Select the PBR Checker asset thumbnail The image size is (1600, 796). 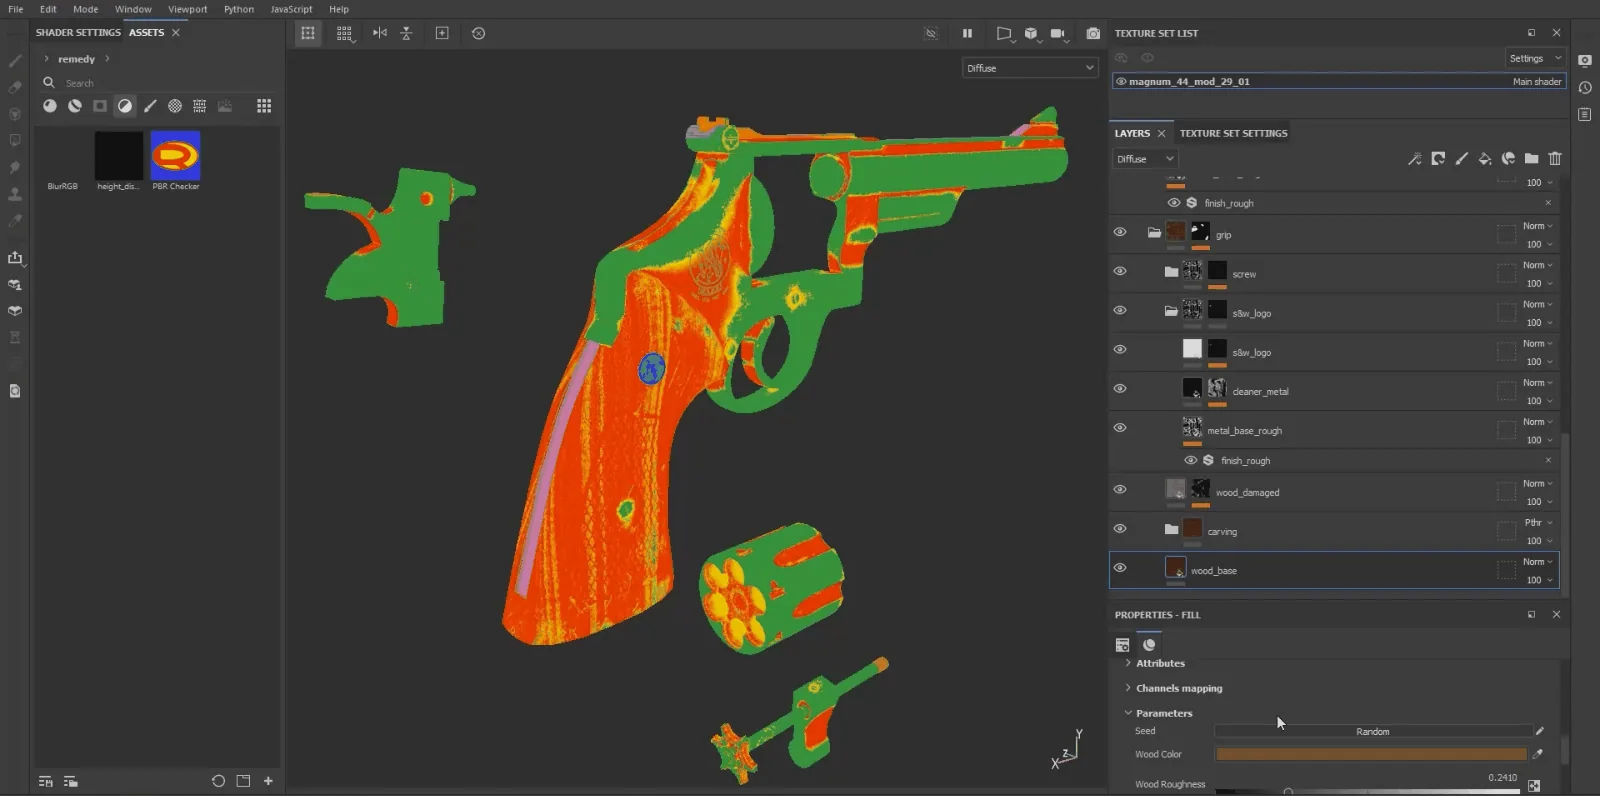[175, 156]
